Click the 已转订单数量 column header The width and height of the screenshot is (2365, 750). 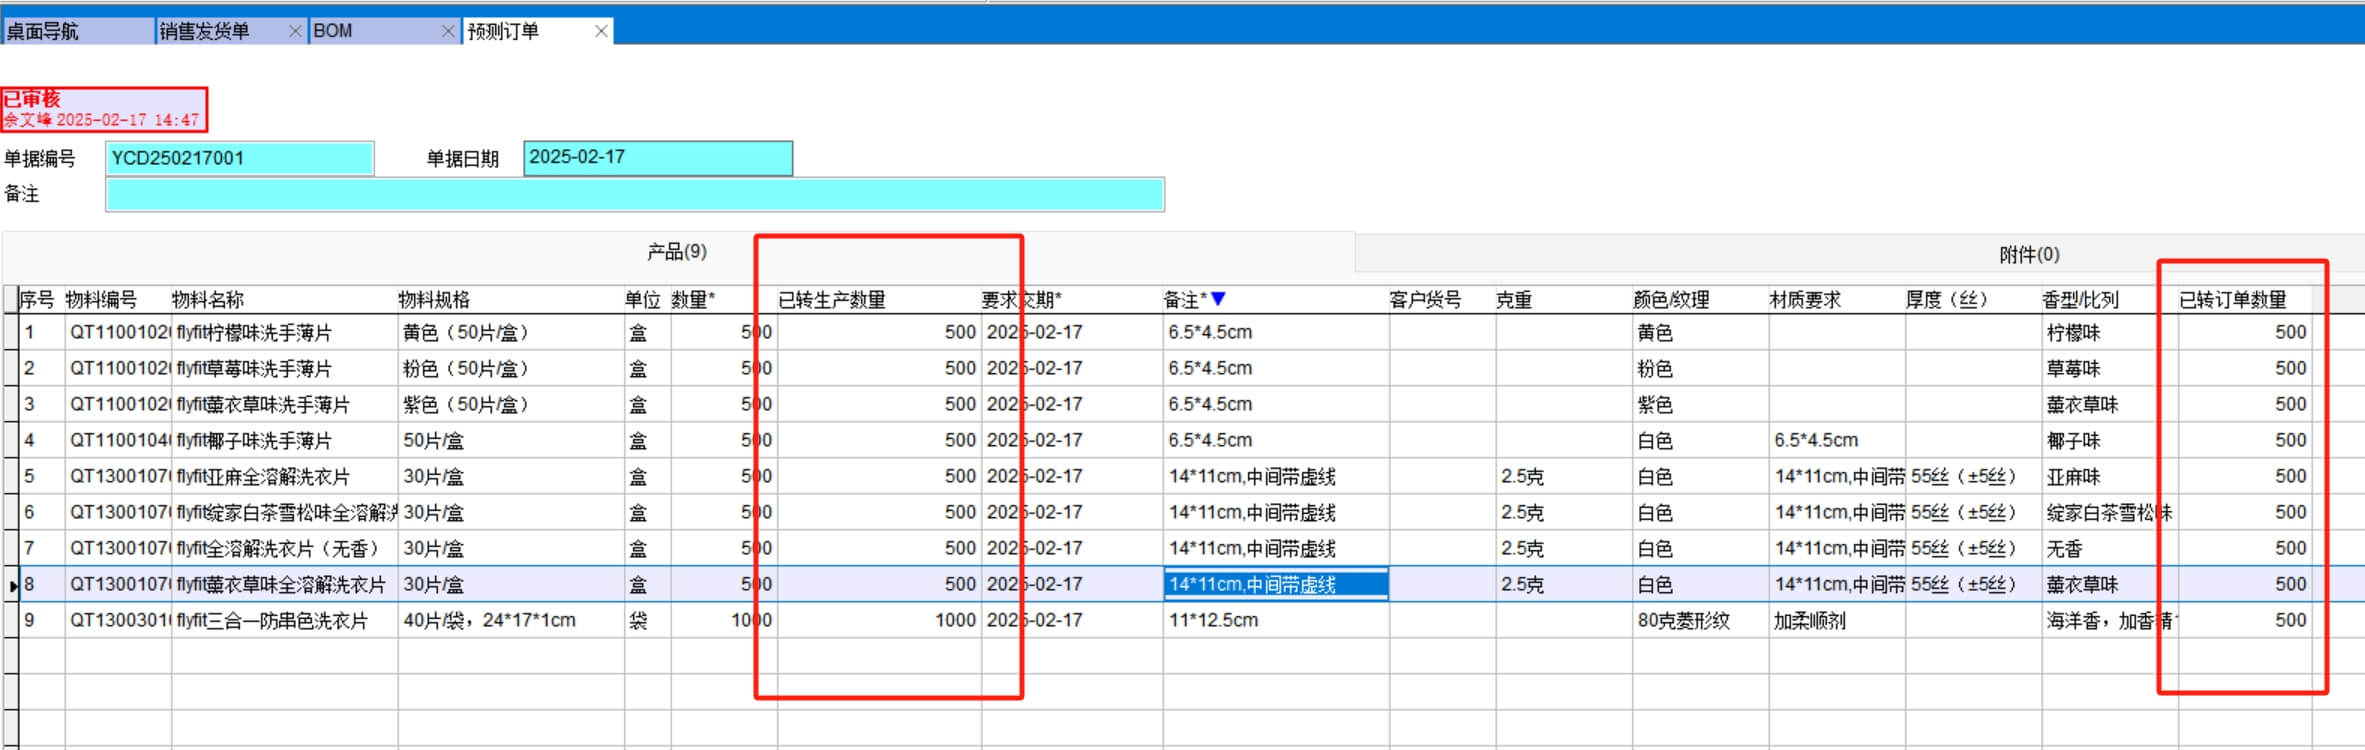click(x=2232, y=300)
